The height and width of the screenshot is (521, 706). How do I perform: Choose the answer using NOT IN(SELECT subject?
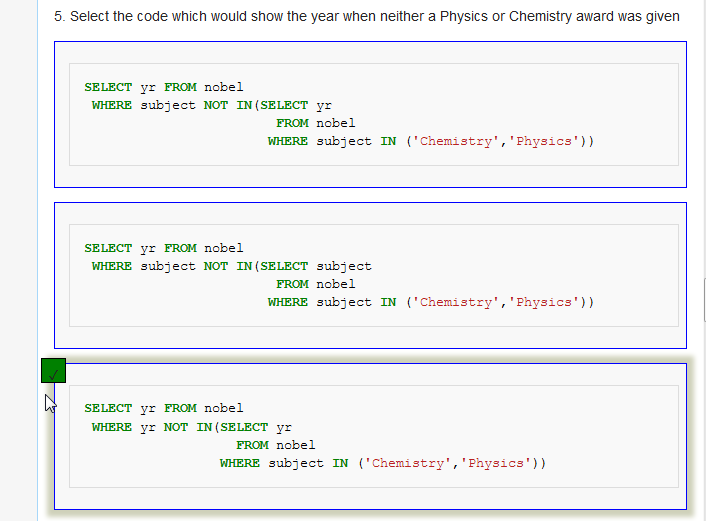(x=370, y=275)
